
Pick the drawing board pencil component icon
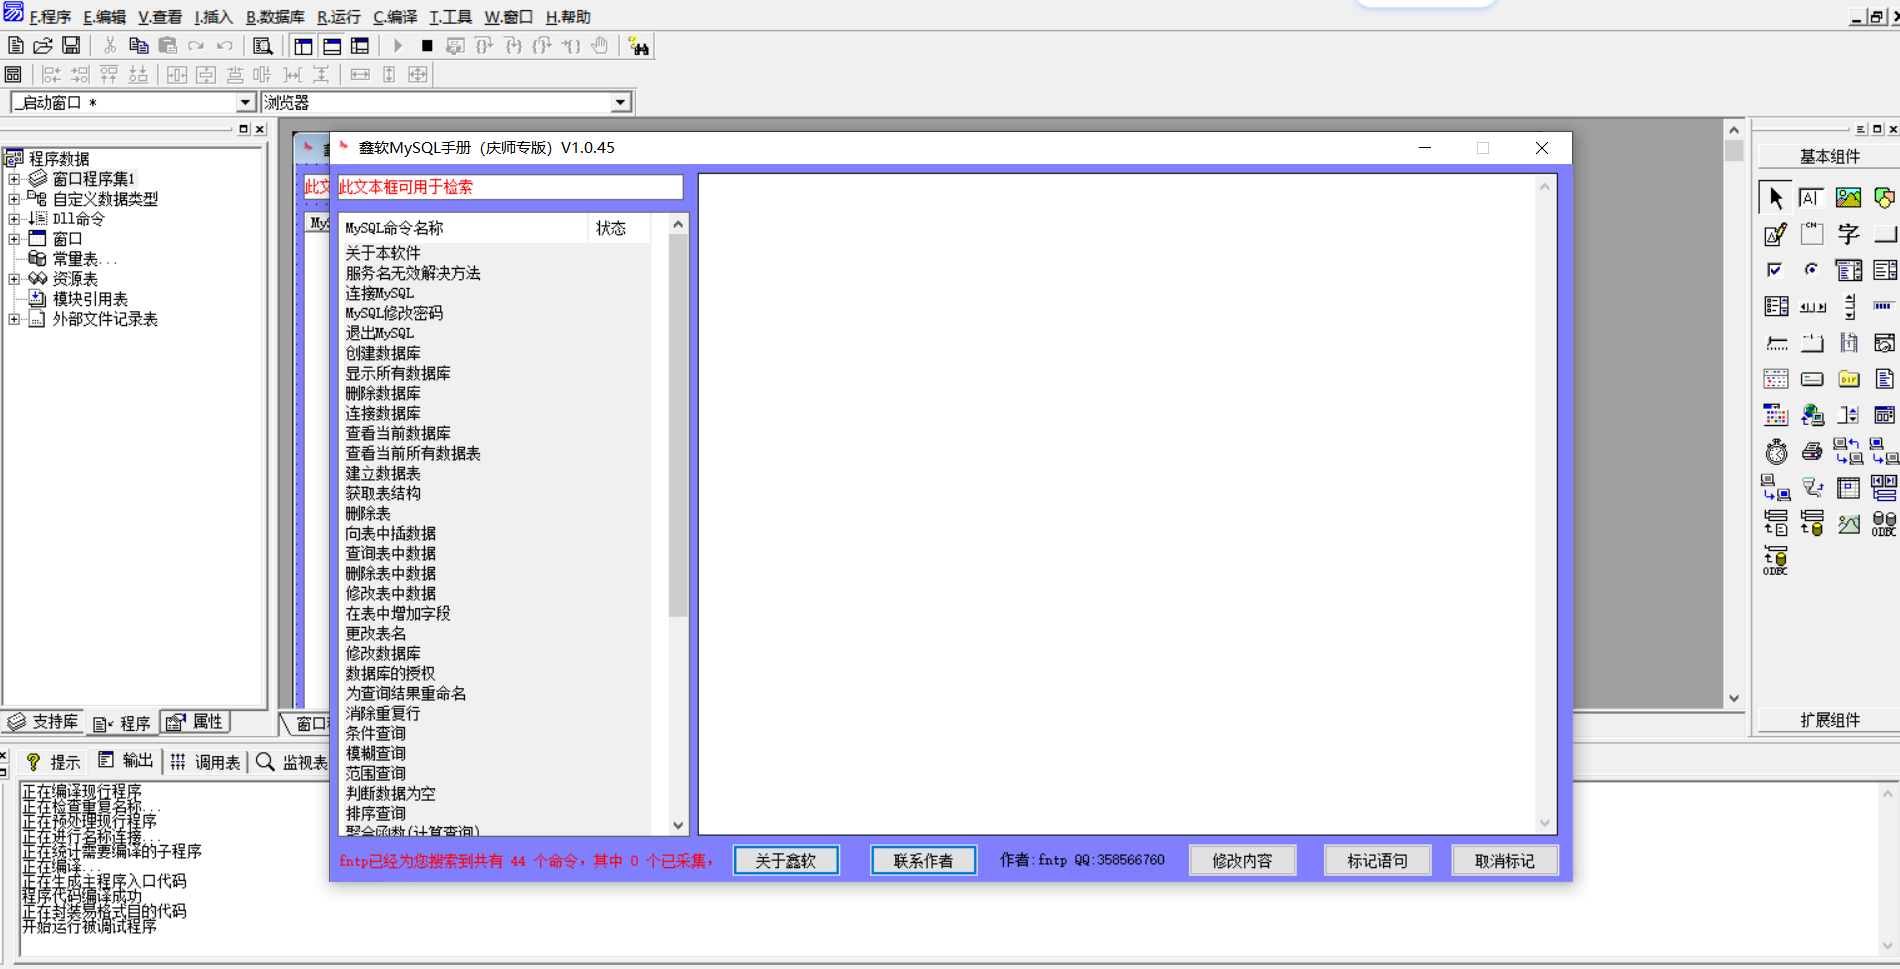pos(1775,234)
